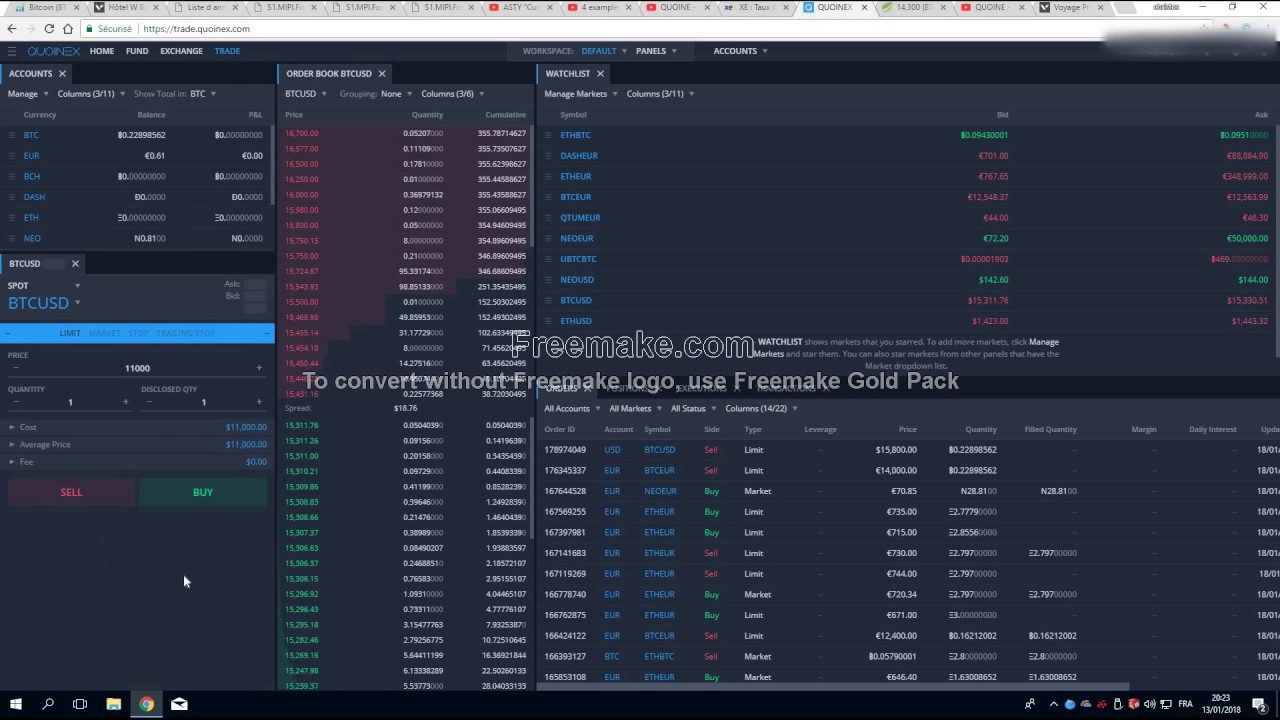Open the Columns (3/6) dropdown in Order Book
Image resolution: width=1280 pixels, height=720 pixels.
click(452, 94)
